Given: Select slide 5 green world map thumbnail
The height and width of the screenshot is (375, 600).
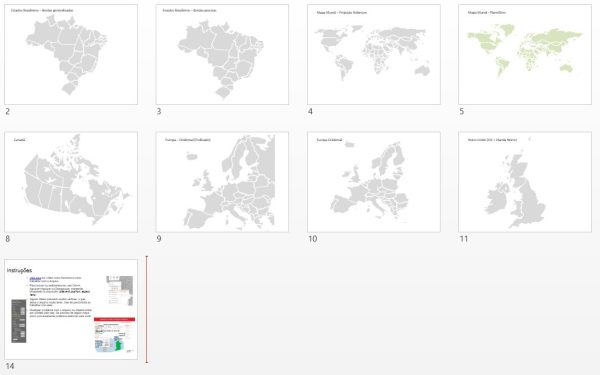Looking at the screenshot, I should point(525,54).
